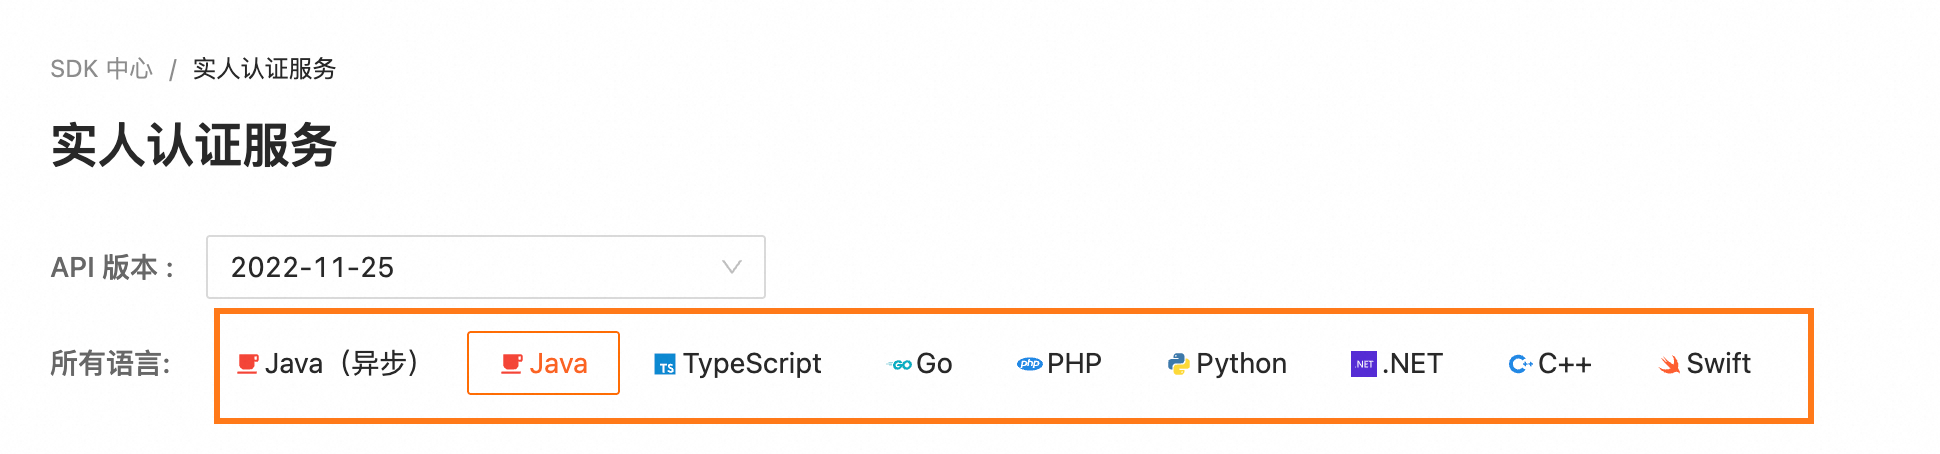This screenshot has height=454, width=1940.
Task: Click the 实人认证服务 page heading
Action: coord(194,146)
